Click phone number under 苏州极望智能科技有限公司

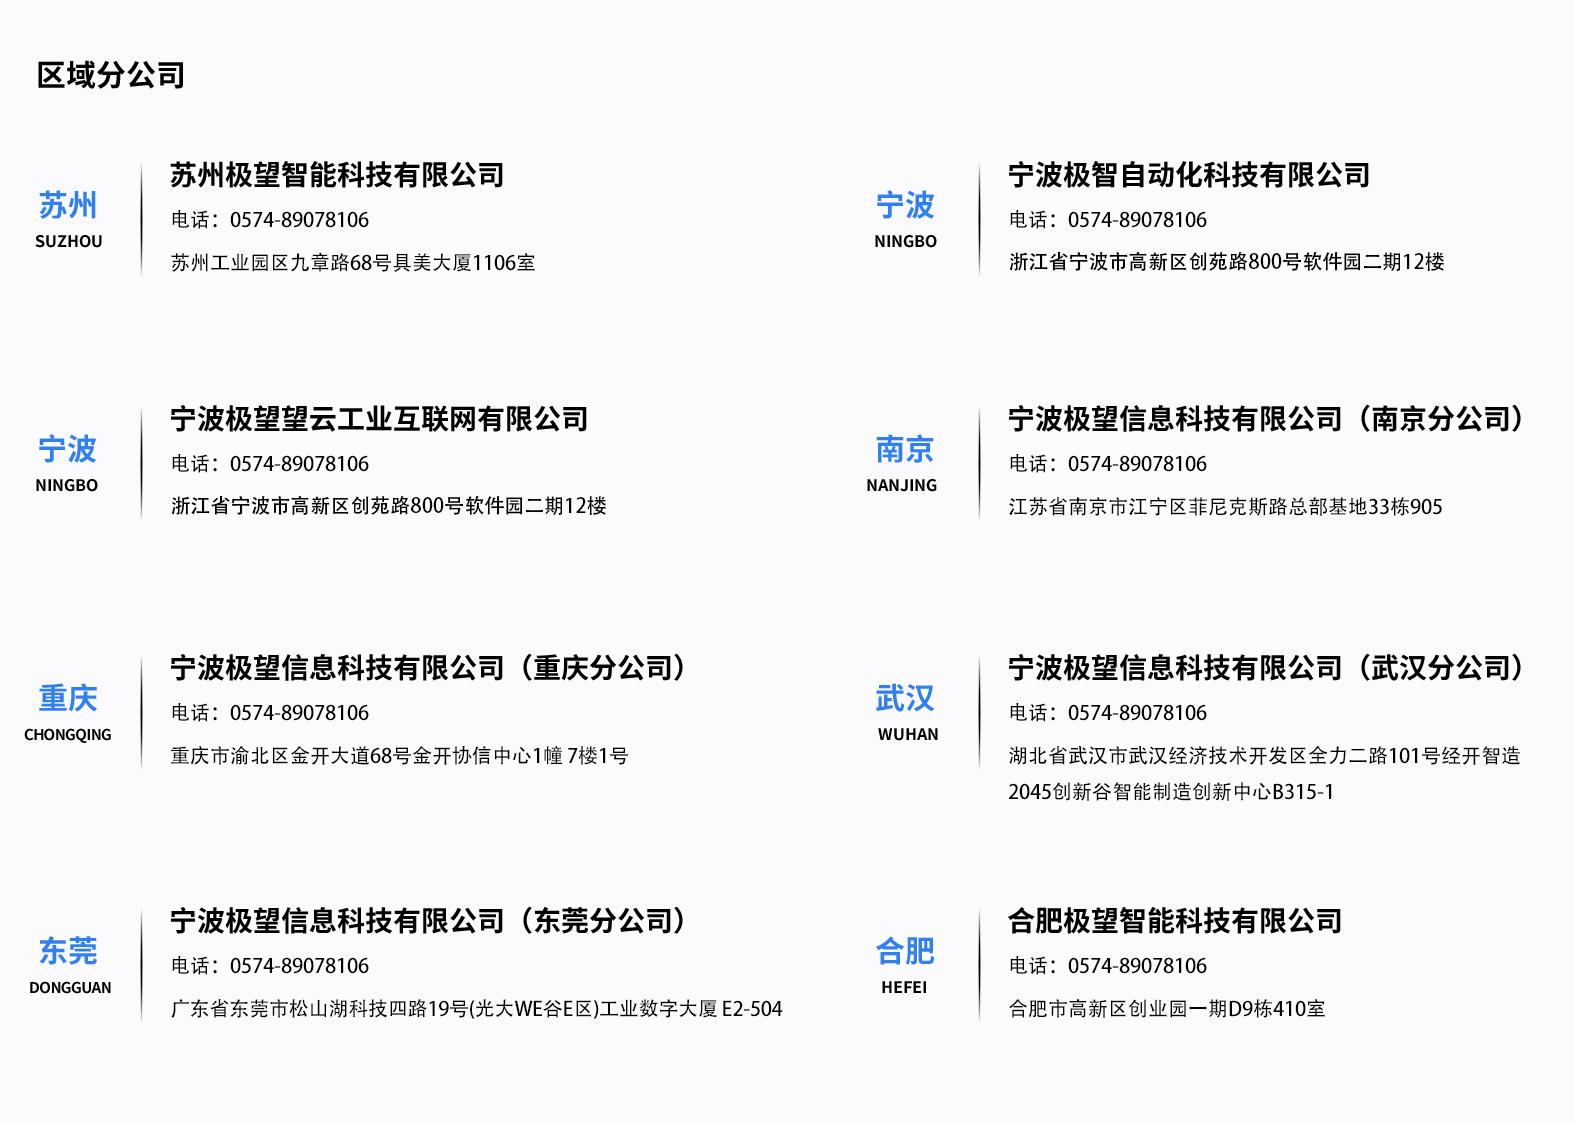click(299, 220)
